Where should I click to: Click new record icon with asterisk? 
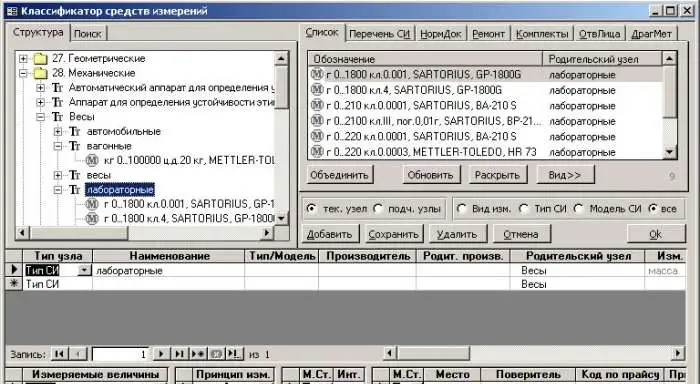point(197,354)
